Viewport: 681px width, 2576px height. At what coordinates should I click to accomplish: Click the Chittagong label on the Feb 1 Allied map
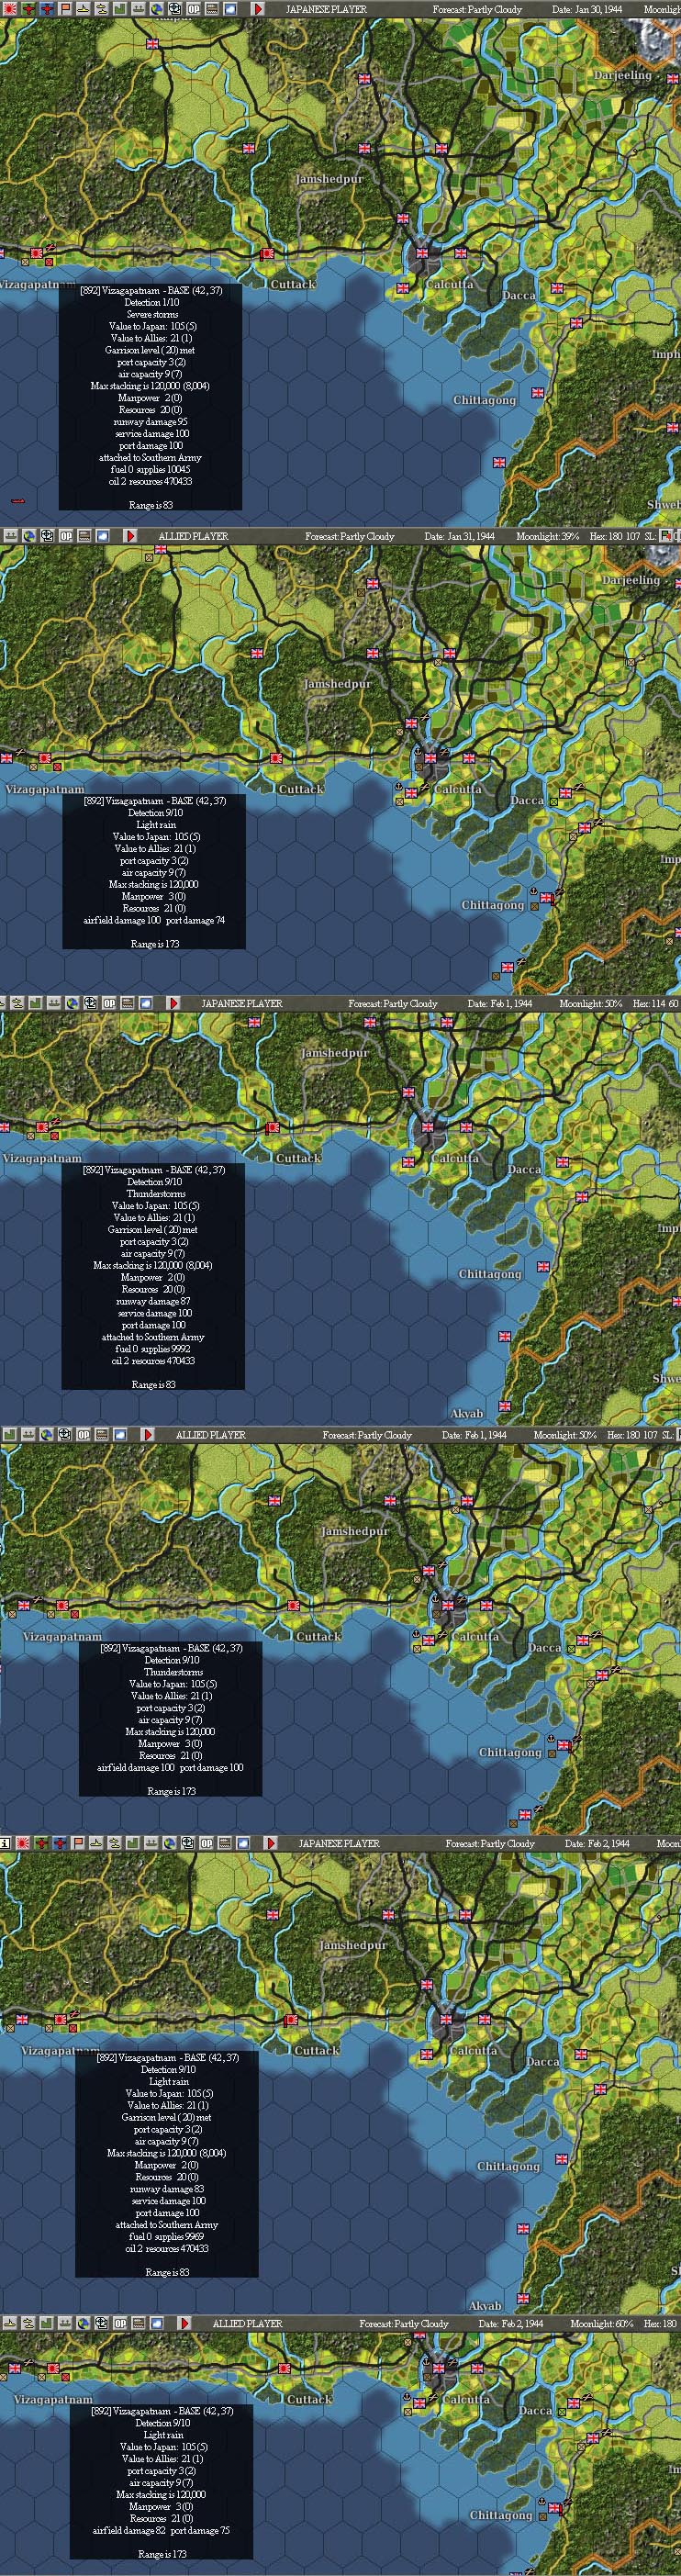[510, 1752]
